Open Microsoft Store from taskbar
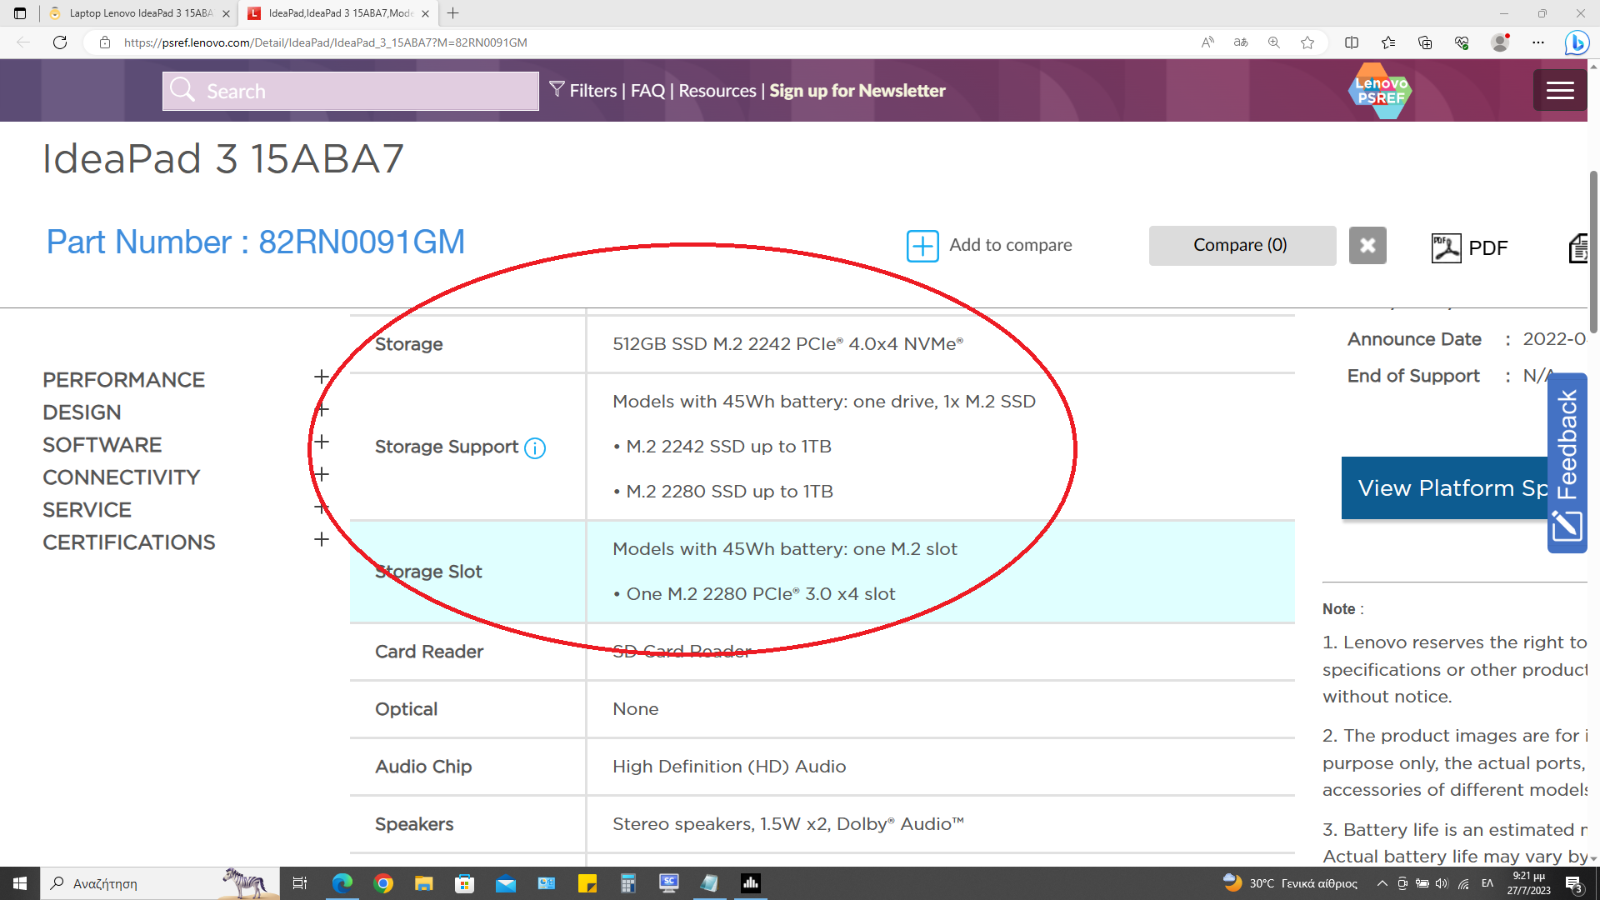 coord(464,883)
